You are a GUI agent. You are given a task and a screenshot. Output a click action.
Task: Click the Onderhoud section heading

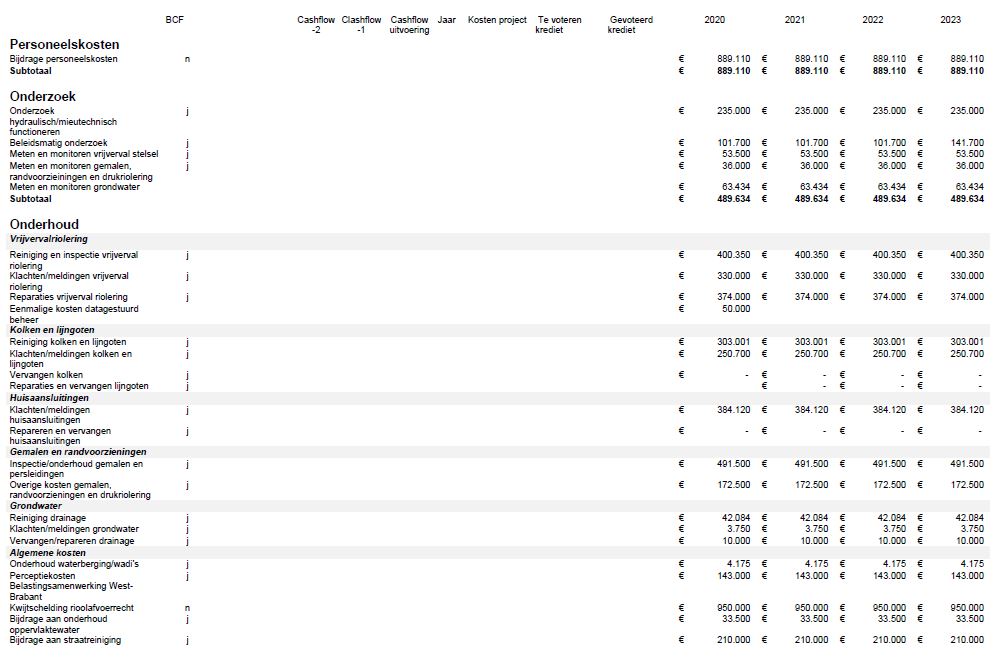[44, 224]
